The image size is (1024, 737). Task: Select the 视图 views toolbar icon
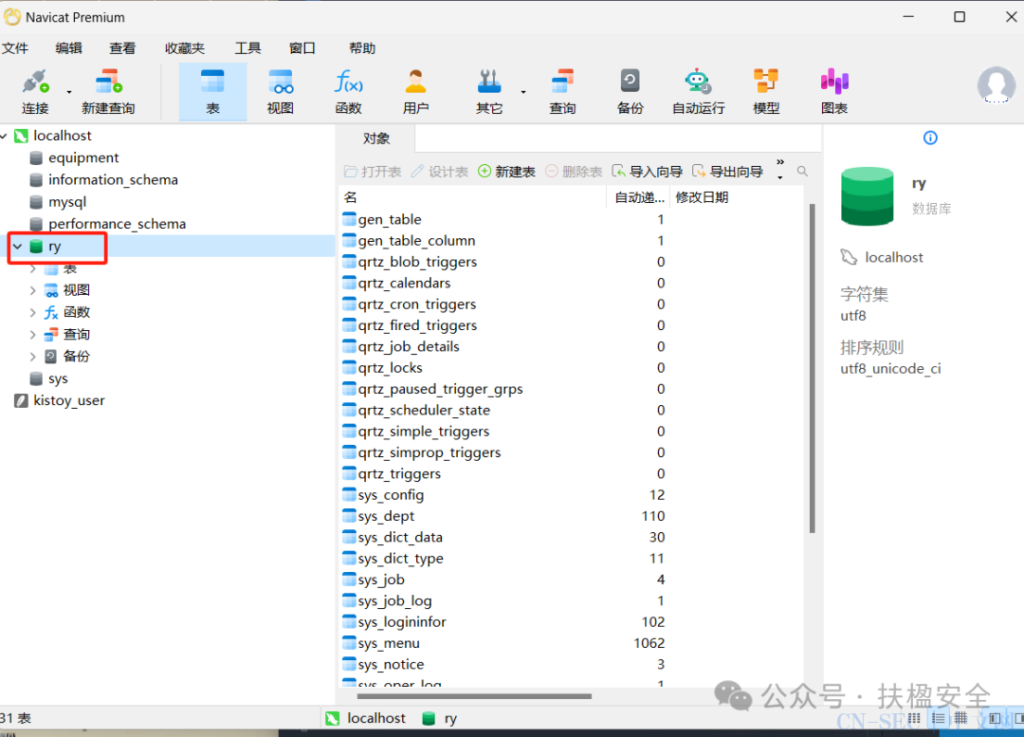coord(281,91)
